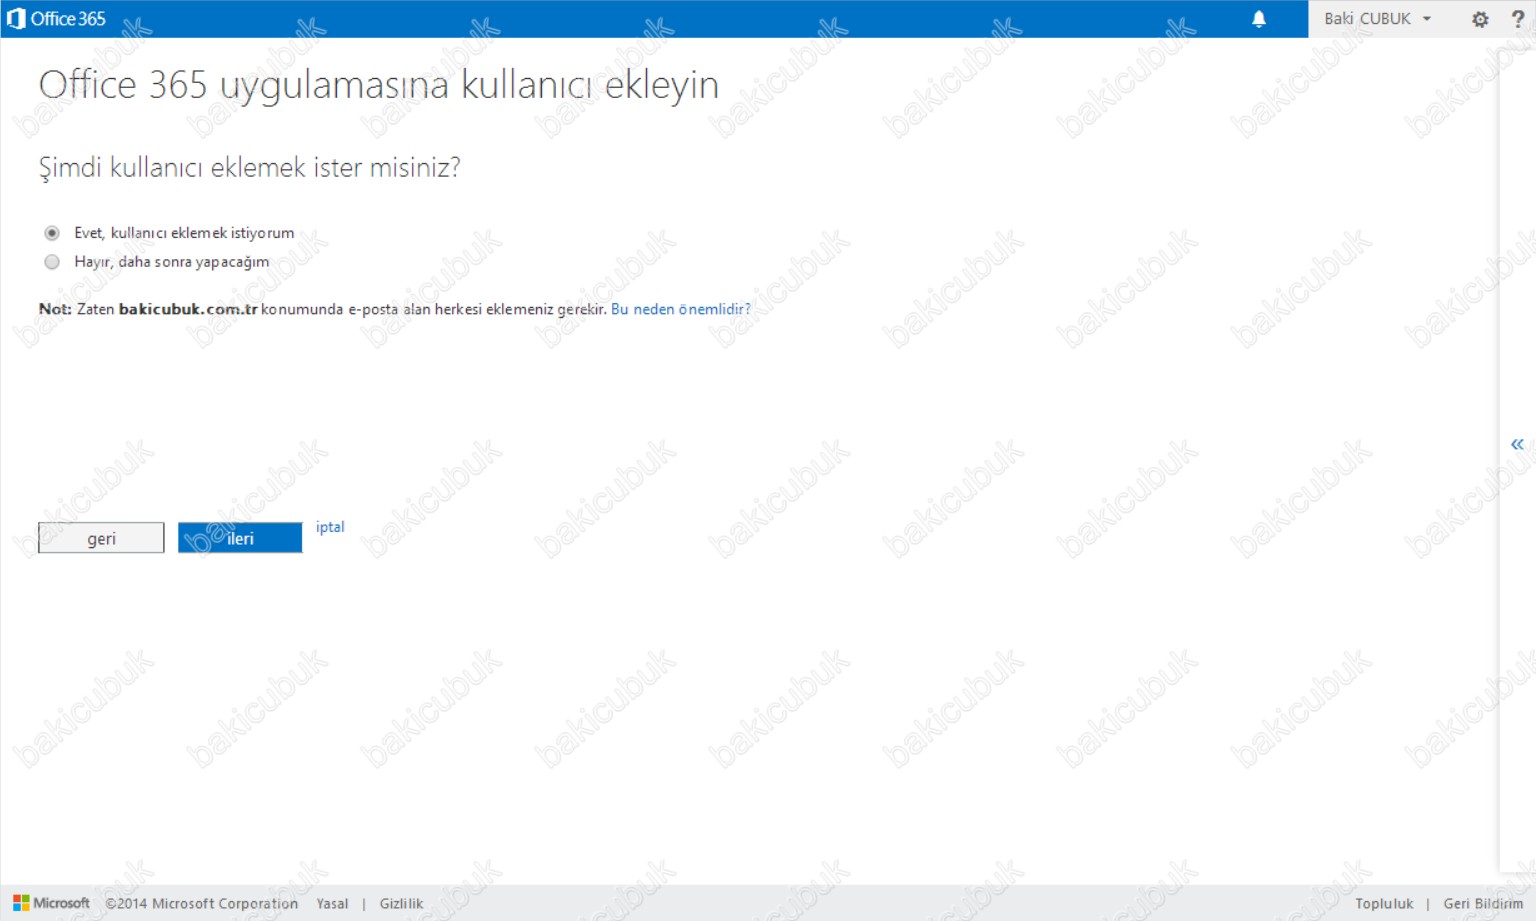Image resolution: width=1536 pixels, height=921 pixels.
Task: Click the "Office 365 uygulamasına kullanıcı ekleyin" heading
Action: pos(378,86)
